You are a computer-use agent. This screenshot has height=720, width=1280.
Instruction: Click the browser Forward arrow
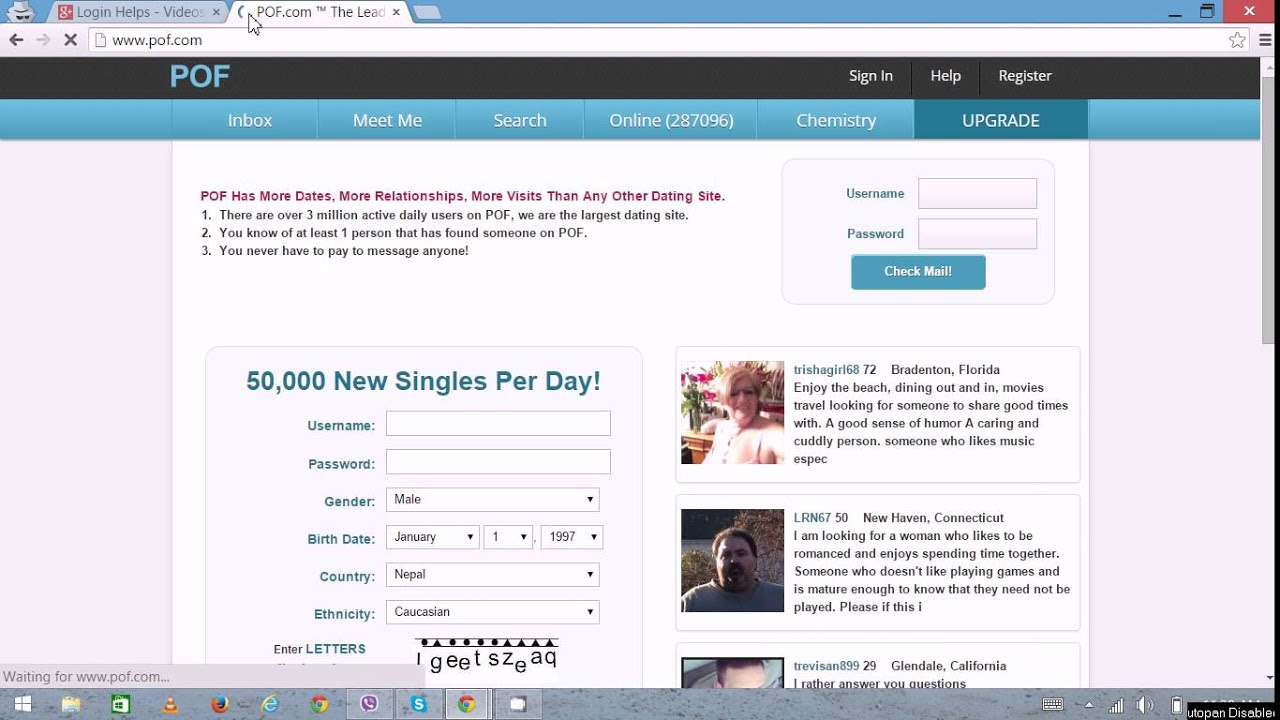pyautogui.click(x=43, y=40)
